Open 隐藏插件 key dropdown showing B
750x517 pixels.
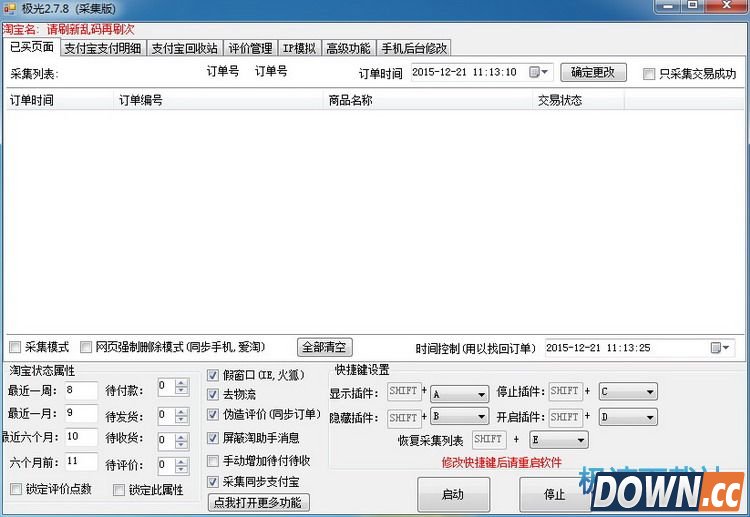(460, 417)
